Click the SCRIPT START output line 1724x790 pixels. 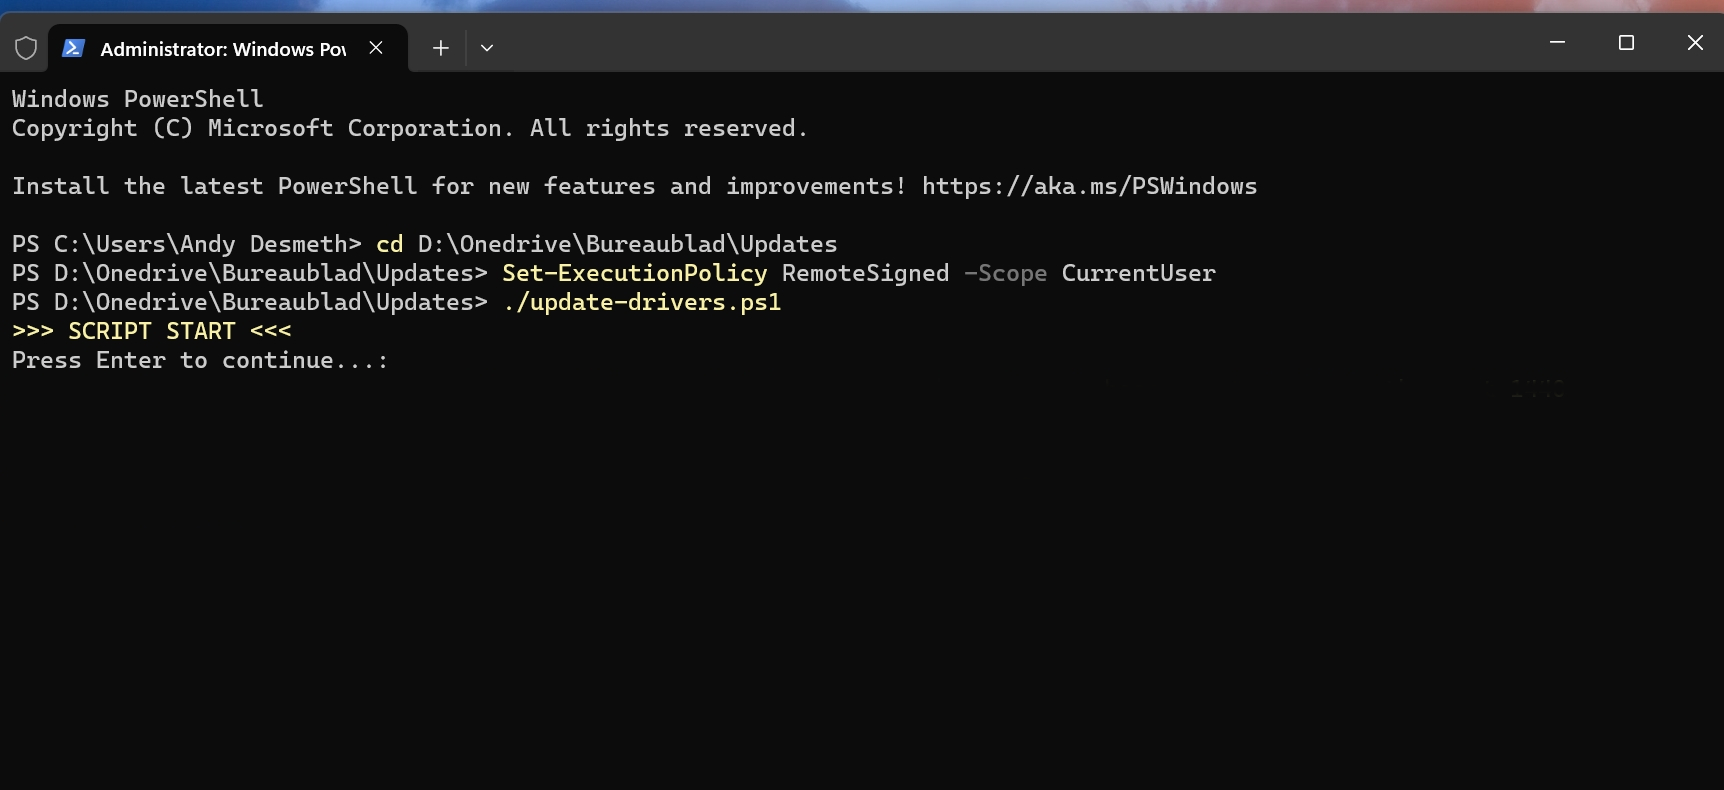(152, 331)
